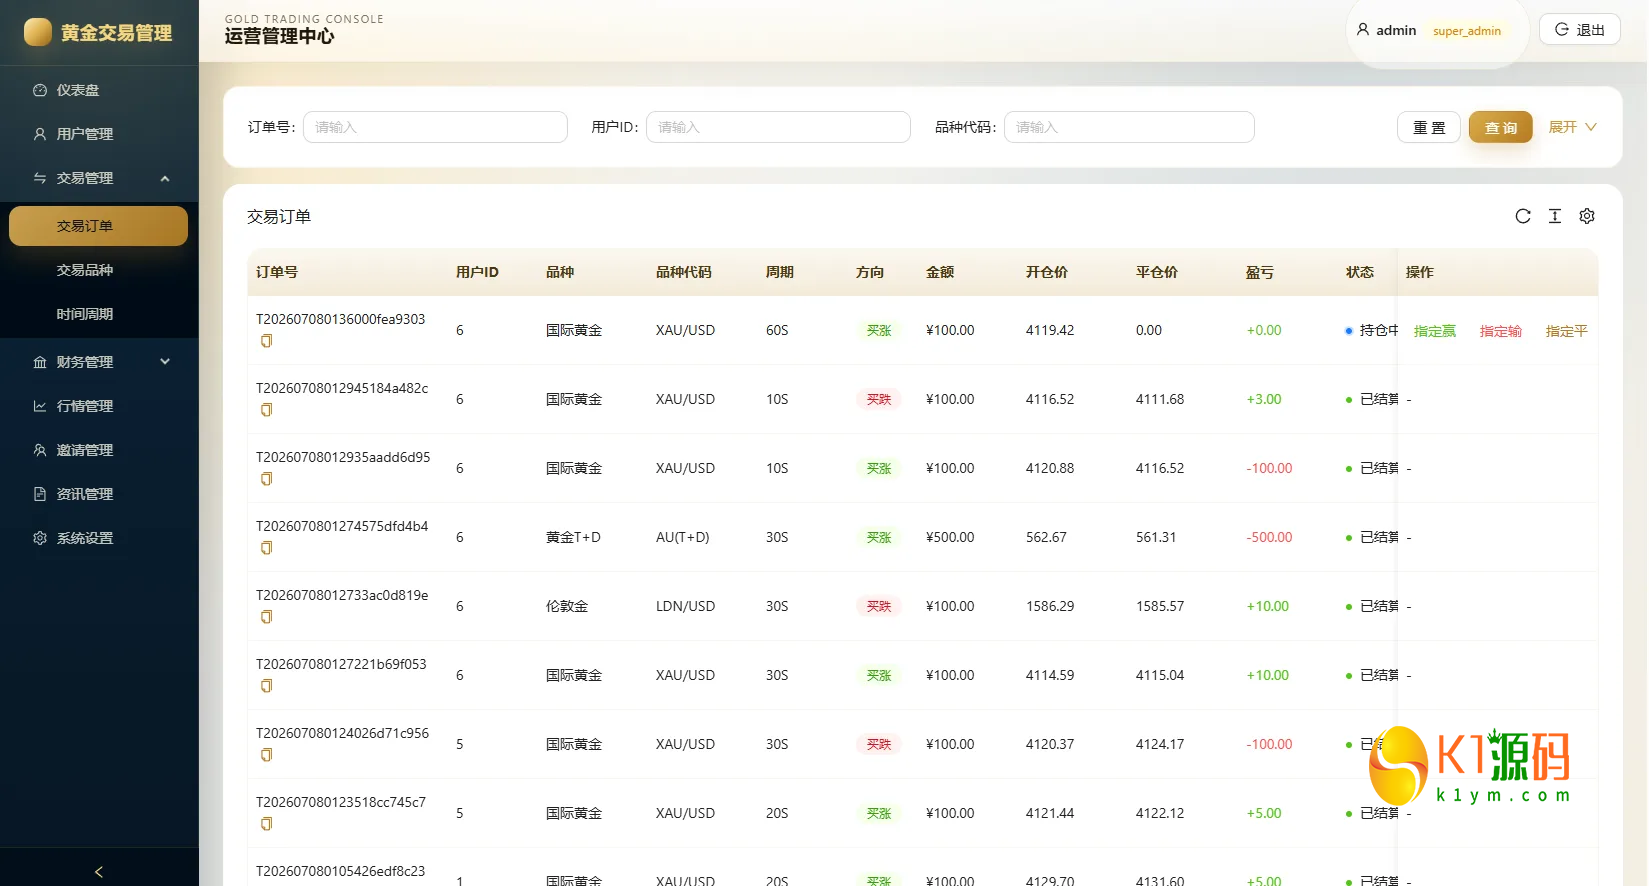The image size is (1649, 886).
Task: Copy order number T202607080136000fea9303
Action: coord(267,341)
